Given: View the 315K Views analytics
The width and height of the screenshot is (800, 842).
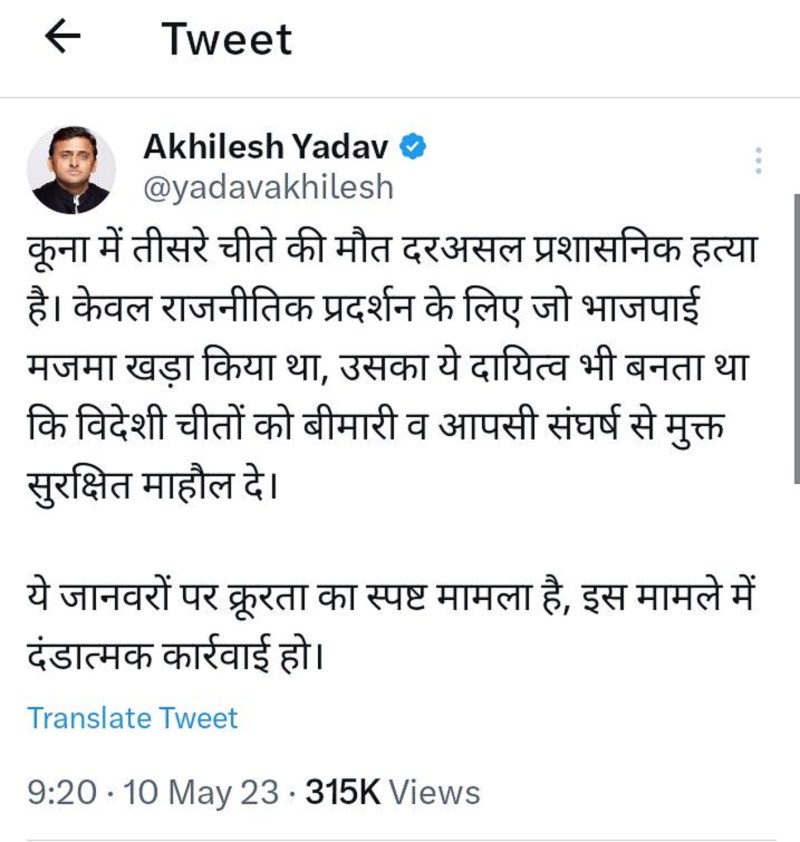Looking at the screenshot, I should pyautogui.click(x=392, y=793).
